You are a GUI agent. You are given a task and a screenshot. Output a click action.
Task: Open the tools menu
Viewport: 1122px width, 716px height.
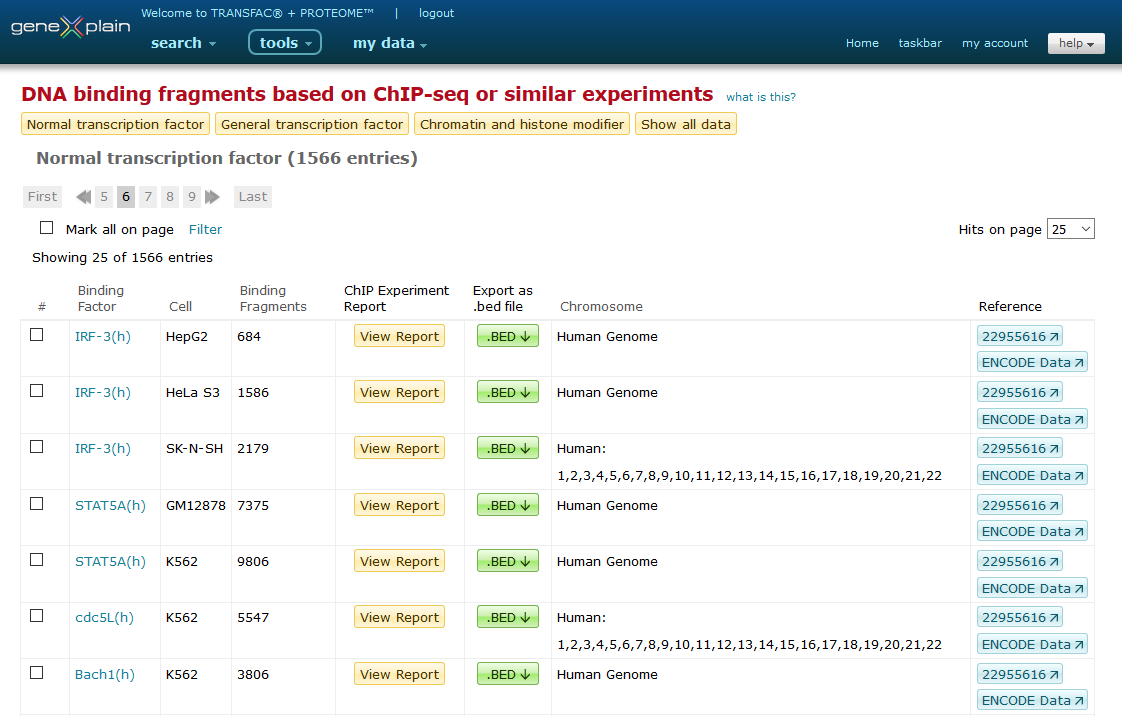[285, 43]
